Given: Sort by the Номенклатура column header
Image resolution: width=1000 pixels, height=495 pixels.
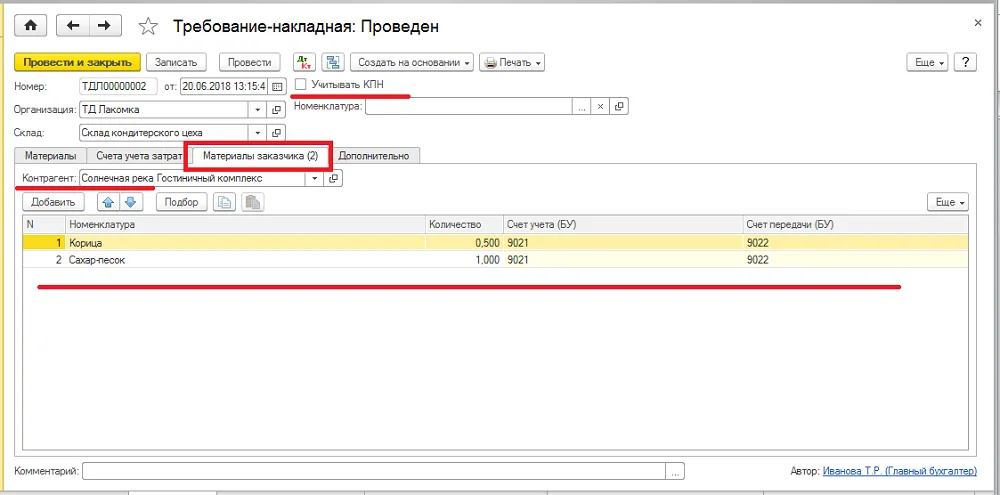Looking at the screenshot, I should point(245,225).
